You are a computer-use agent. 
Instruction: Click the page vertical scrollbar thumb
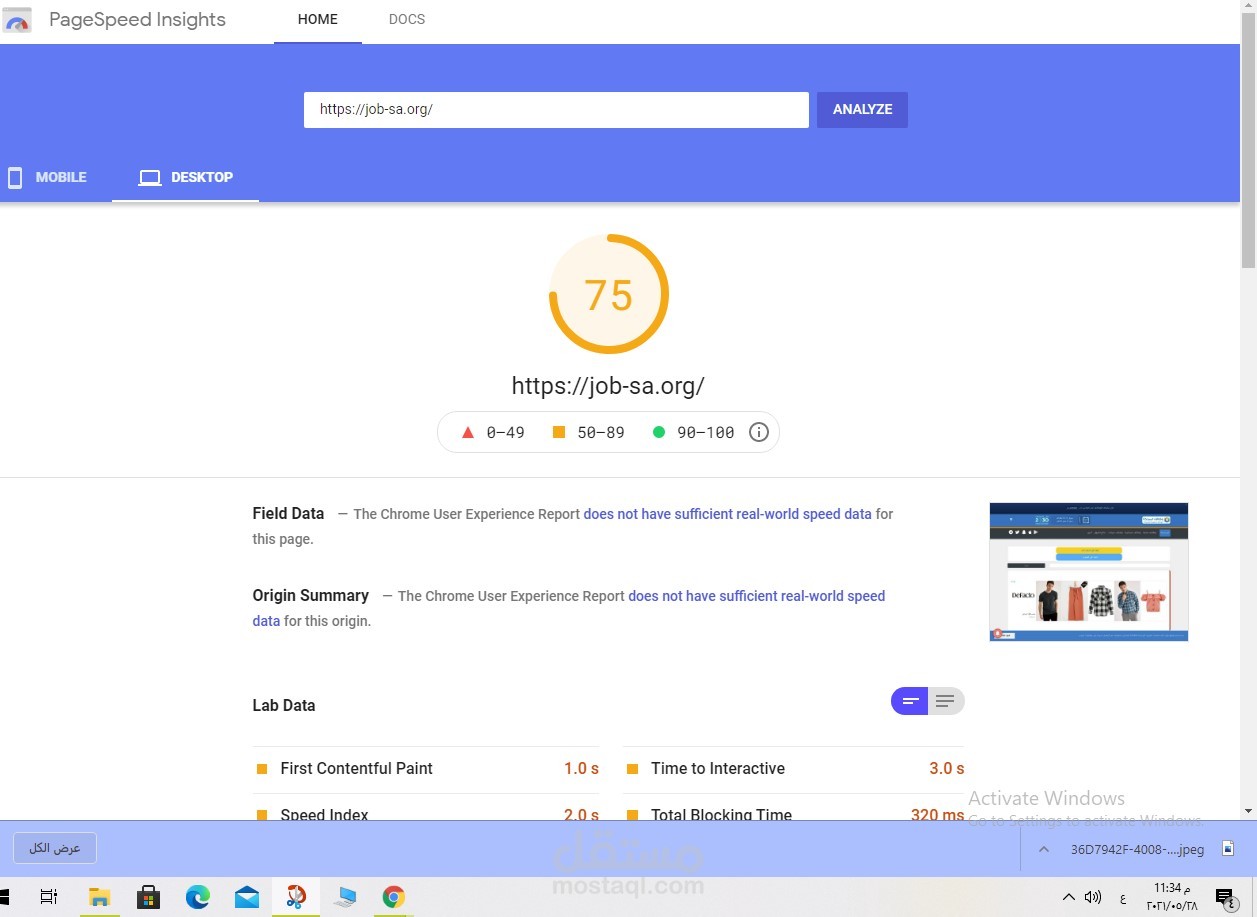tap(1248, 140)
